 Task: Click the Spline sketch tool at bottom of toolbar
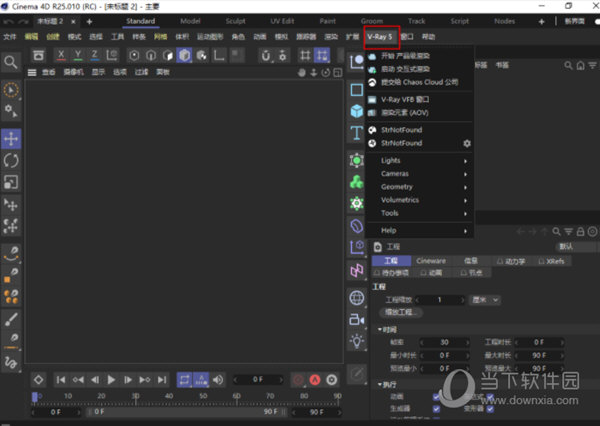11,362
